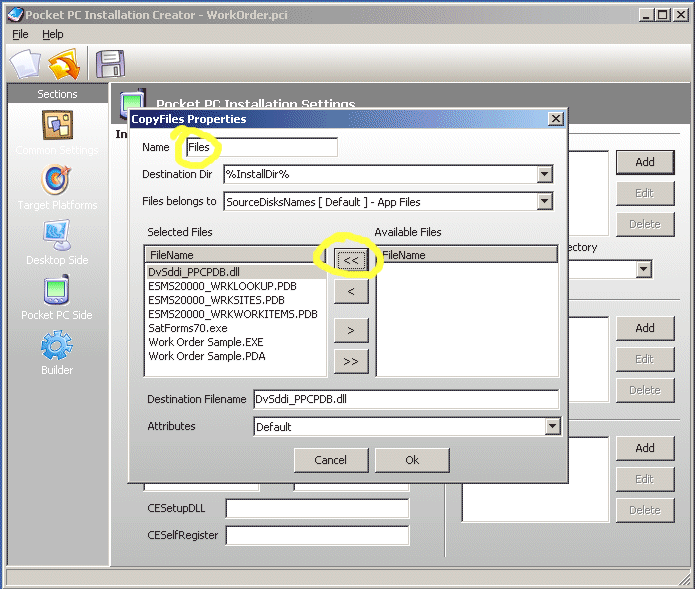Image resolution: width=695 pixels, height=589 pixels.
Task: Click the topmost Add button
Action: pyautogui.click(x=645, y=162)
